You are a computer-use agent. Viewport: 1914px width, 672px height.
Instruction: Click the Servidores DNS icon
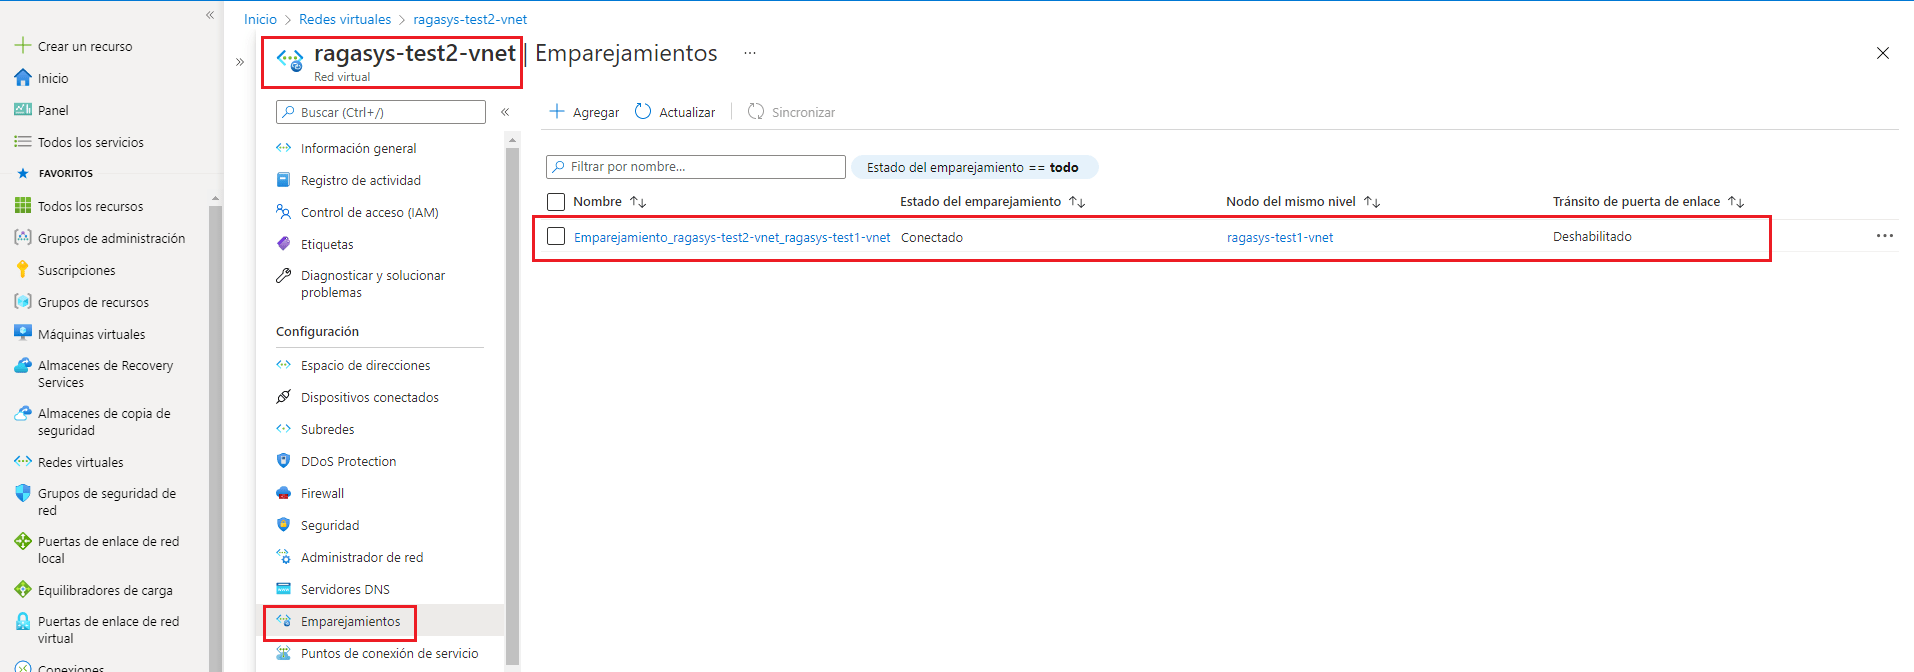click(284, 589)
